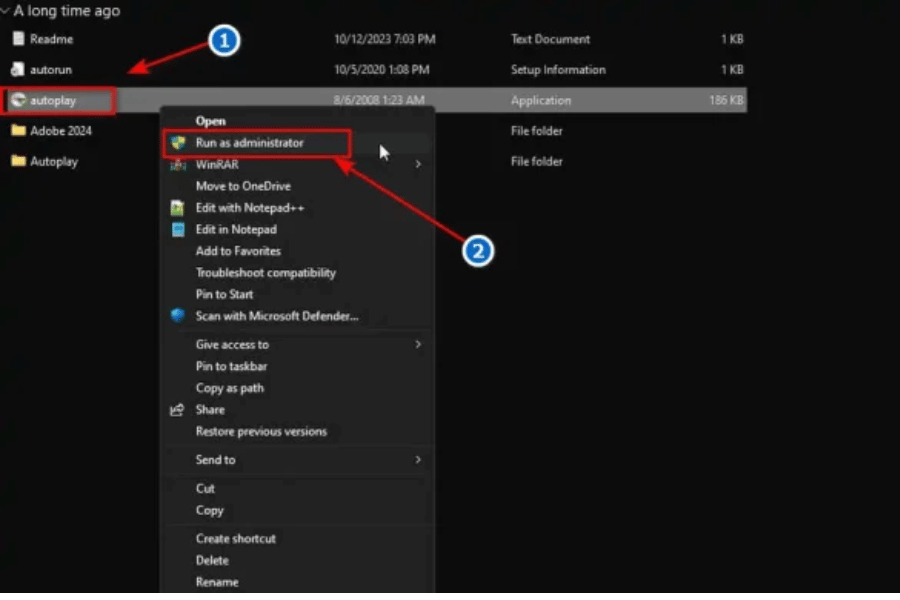Expand the Give access to submenu
This screenshot has height=600, width=900.
pyautogui.click(x=418, y=344)
